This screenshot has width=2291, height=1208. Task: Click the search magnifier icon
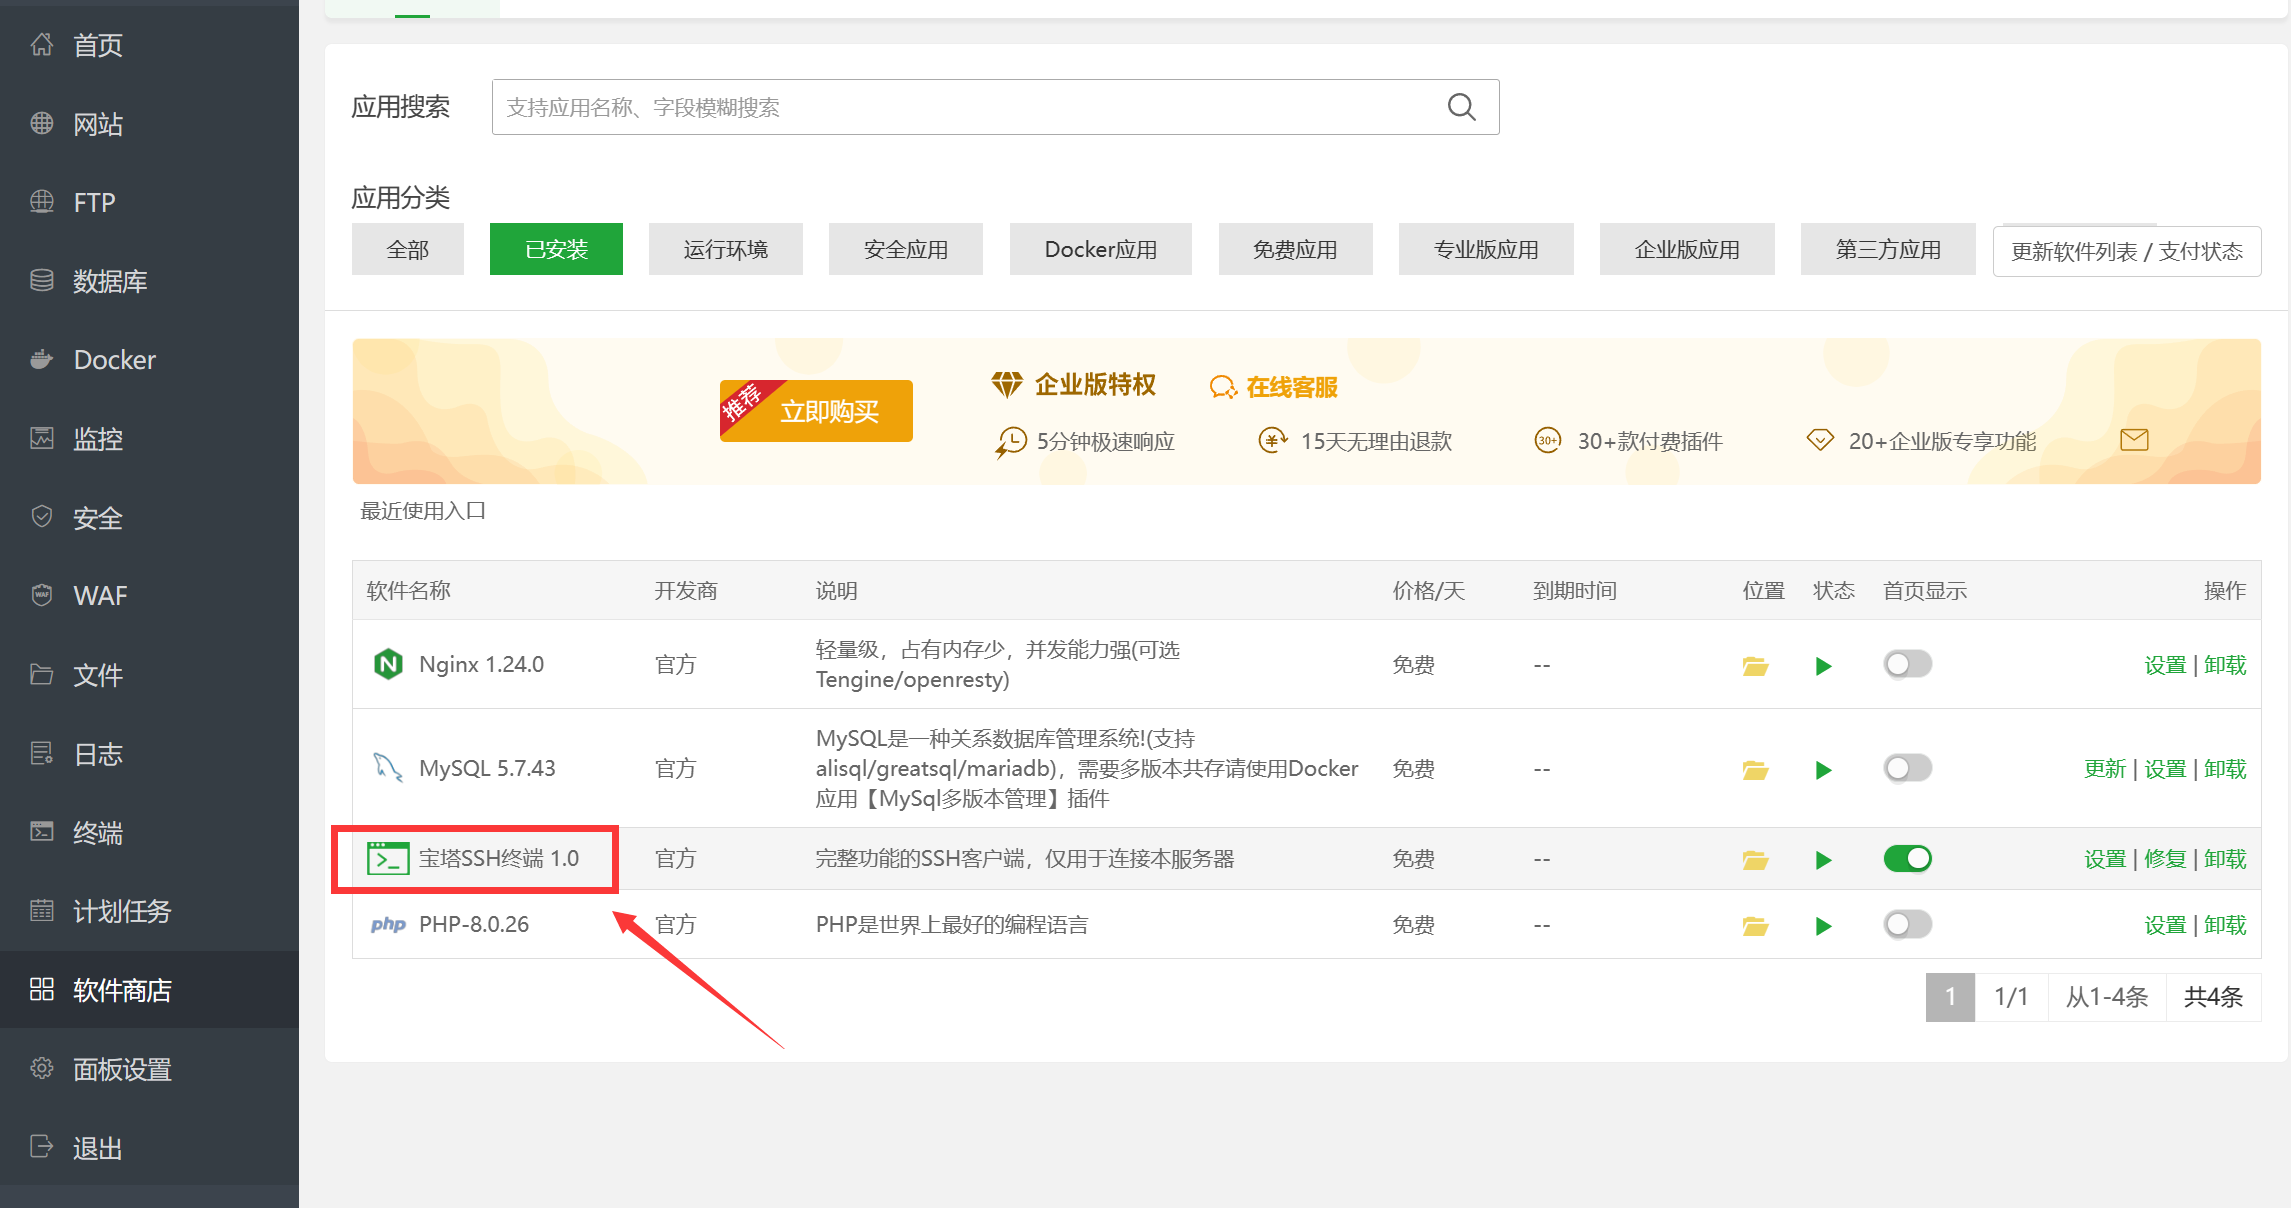tap(1462, 107)
